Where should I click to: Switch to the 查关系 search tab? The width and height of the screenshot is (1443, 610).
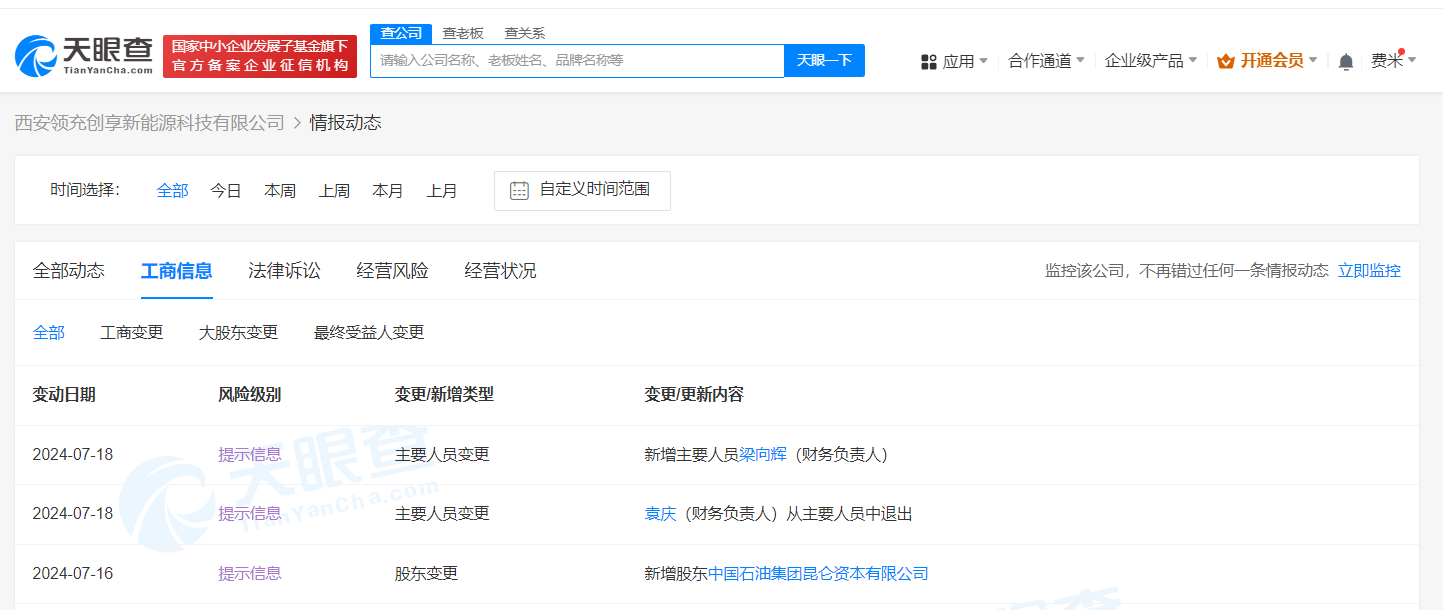coord(524,32)
